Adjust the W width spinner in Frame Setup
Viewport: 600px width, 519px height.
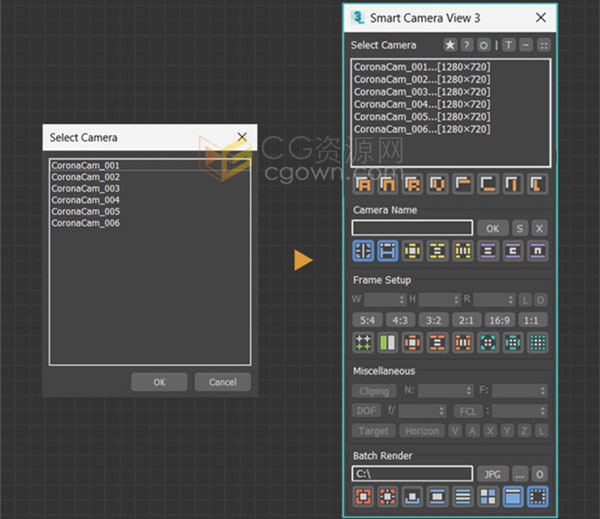[385, 300]
